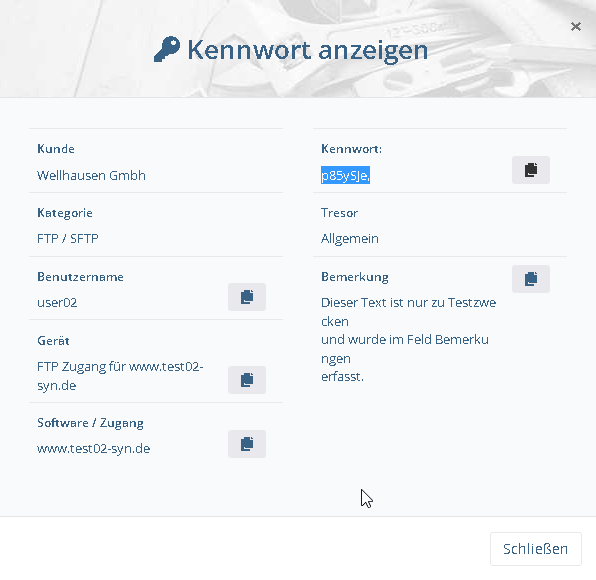Click the key icon beside the title
The width and height of the screenshot is (596, 580).
click(167, 49)
